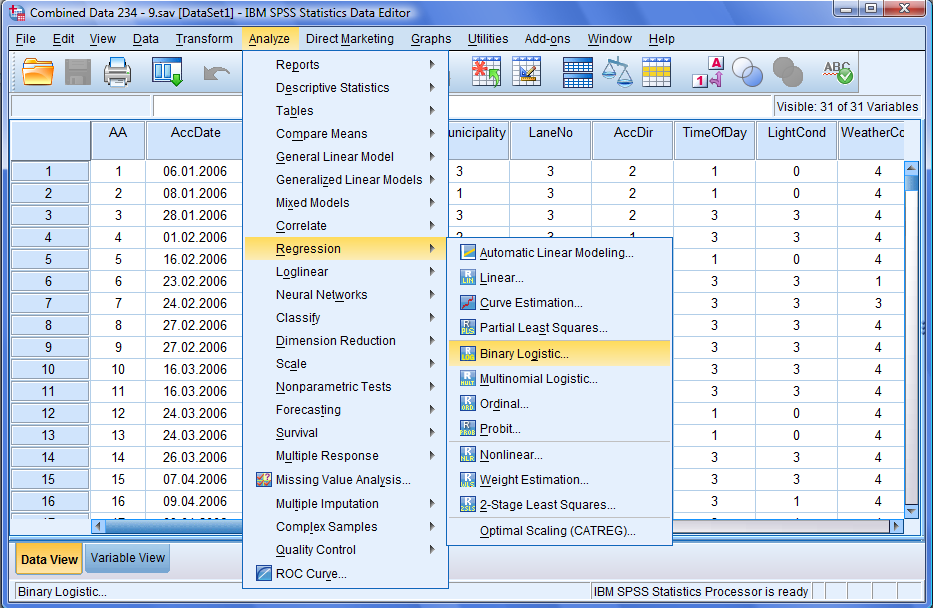Select the cell containing 23.02.2006
This screenshot has height=608, width=933.
(x=195, y=281)
